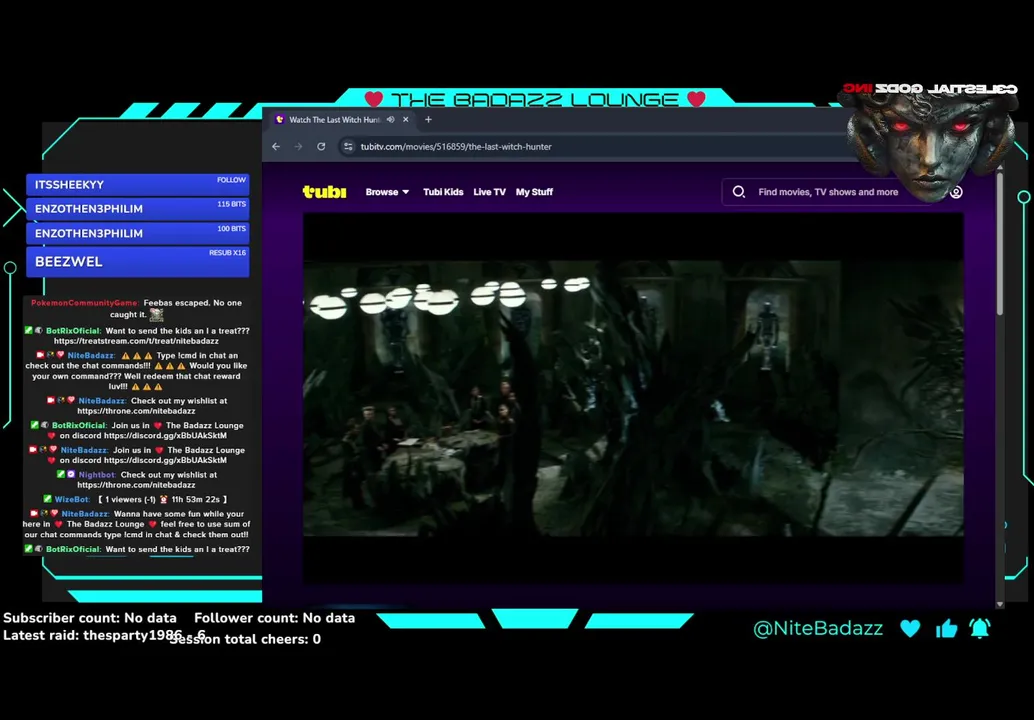The width and height of the screenshot is (1034, 720).
Task: Click WizeBot viewers uptime message
Action: click(x=135, y=499)
